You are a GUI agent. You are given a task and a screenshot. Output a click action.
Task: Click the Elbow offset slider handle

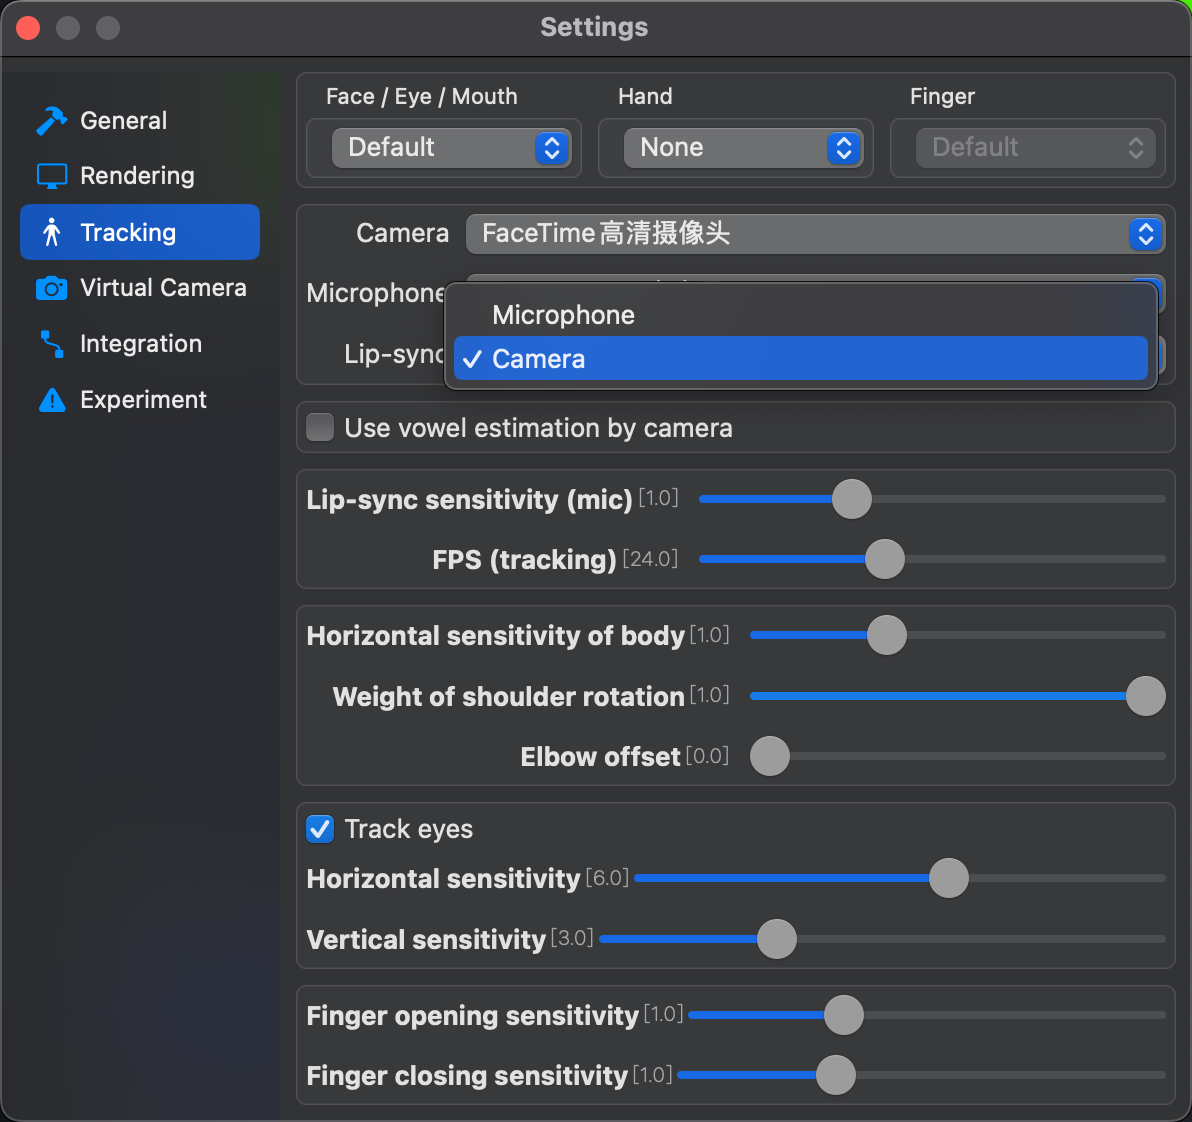770,756
